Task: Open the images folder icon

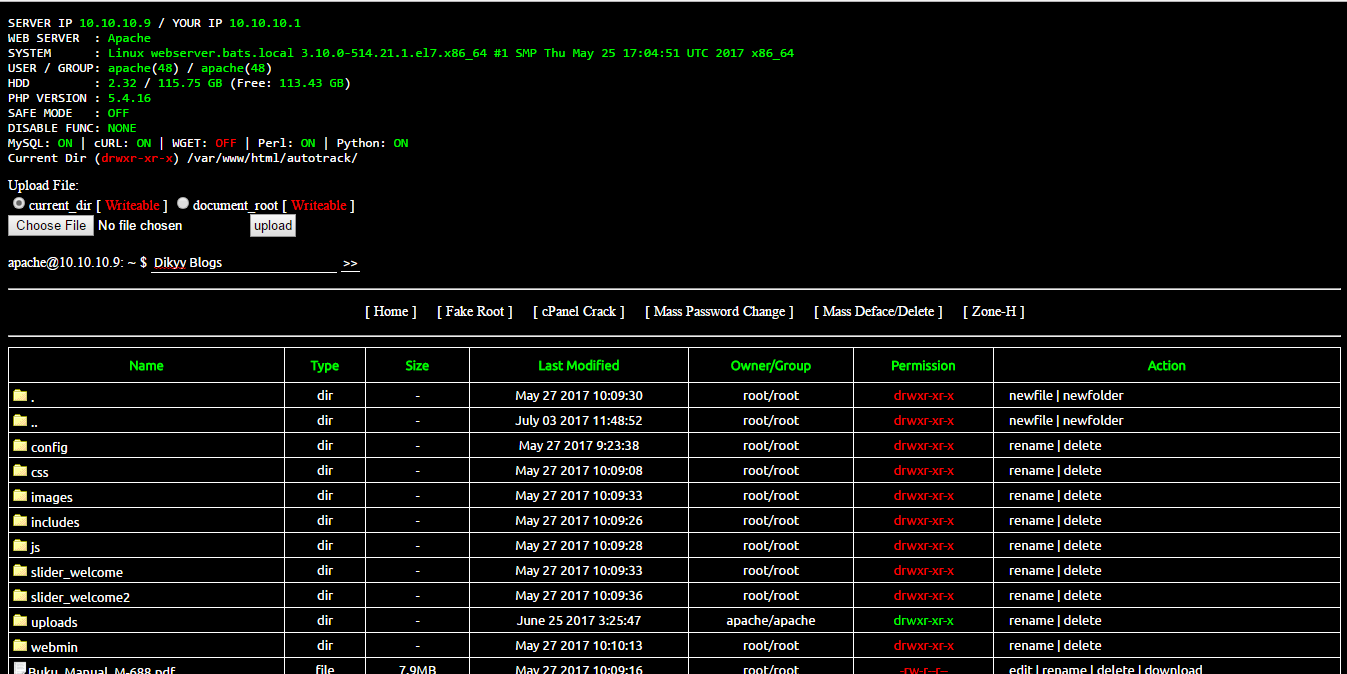Action: point(20,495)
